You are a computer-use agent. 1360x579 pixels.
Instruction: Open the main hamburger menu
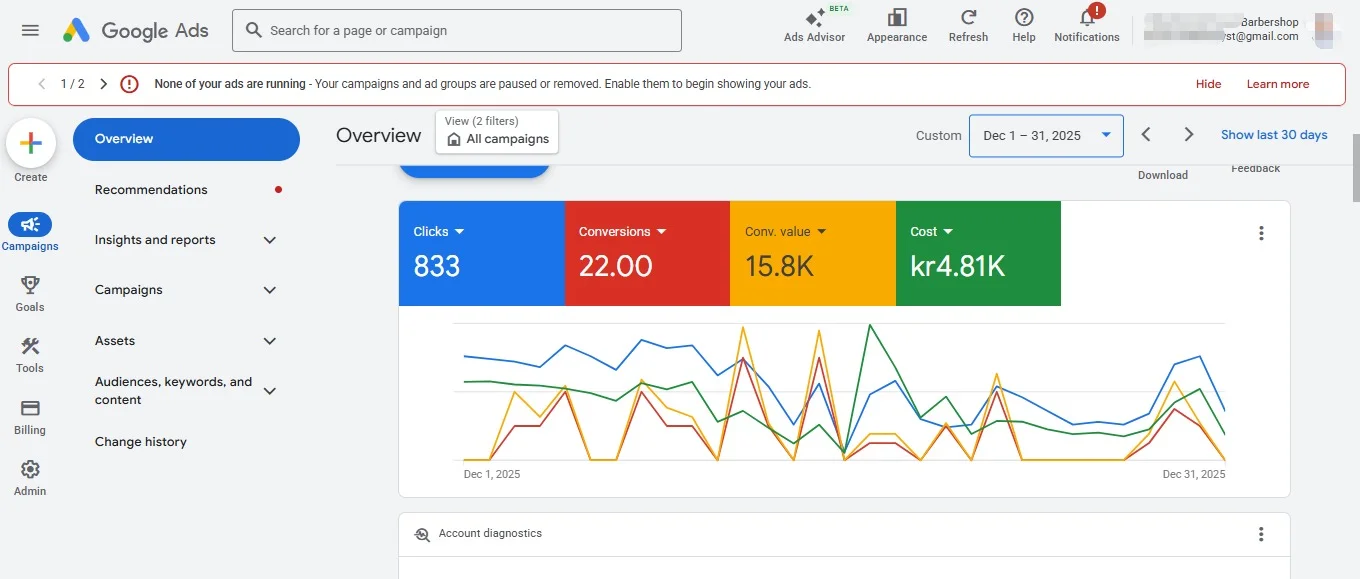point(30,30)
